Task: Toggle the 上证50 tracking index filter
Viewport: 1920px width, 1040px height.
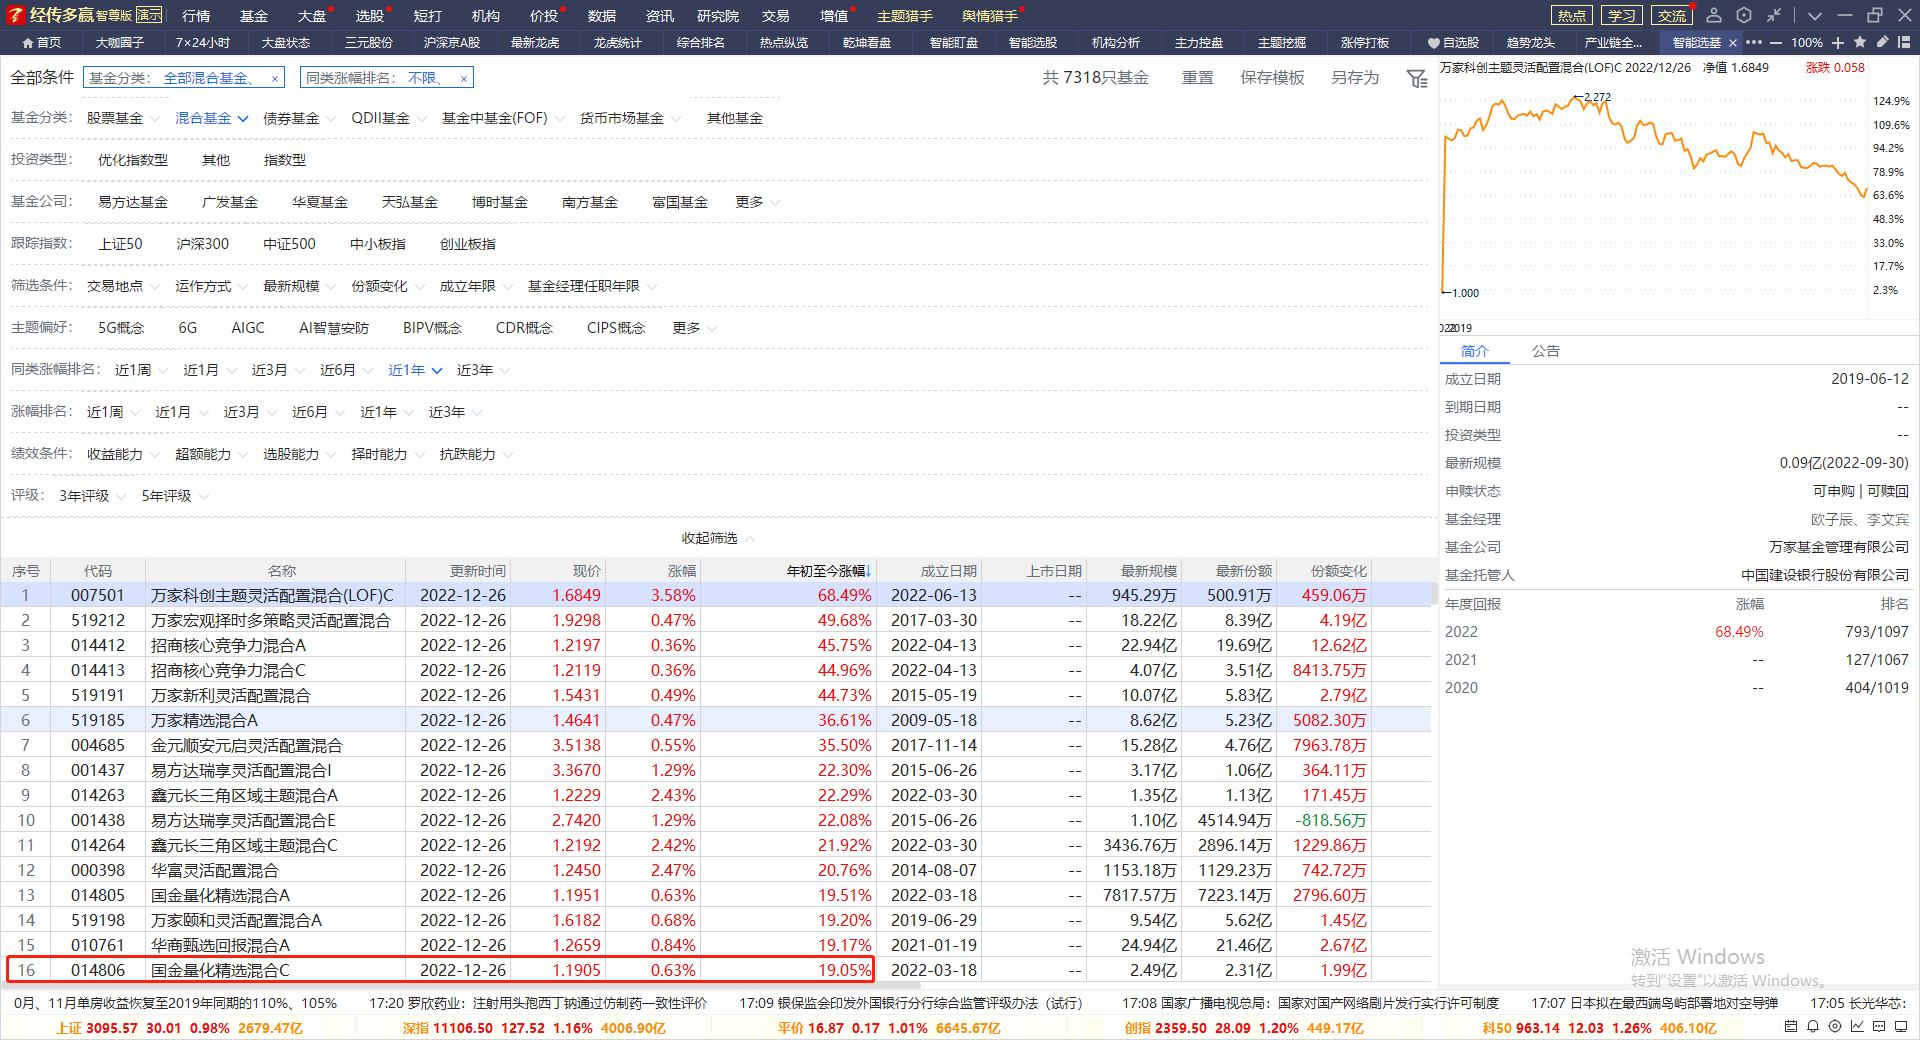Action: pyautogui.click(x=120, y=244)
